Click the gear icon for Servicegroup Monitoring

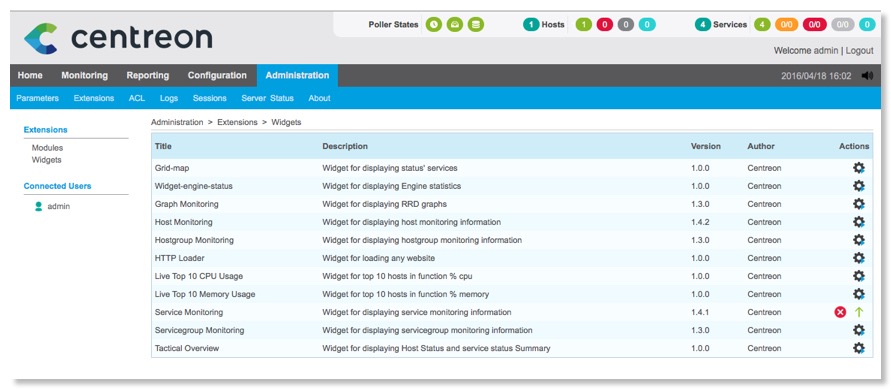tap(859, 330)
